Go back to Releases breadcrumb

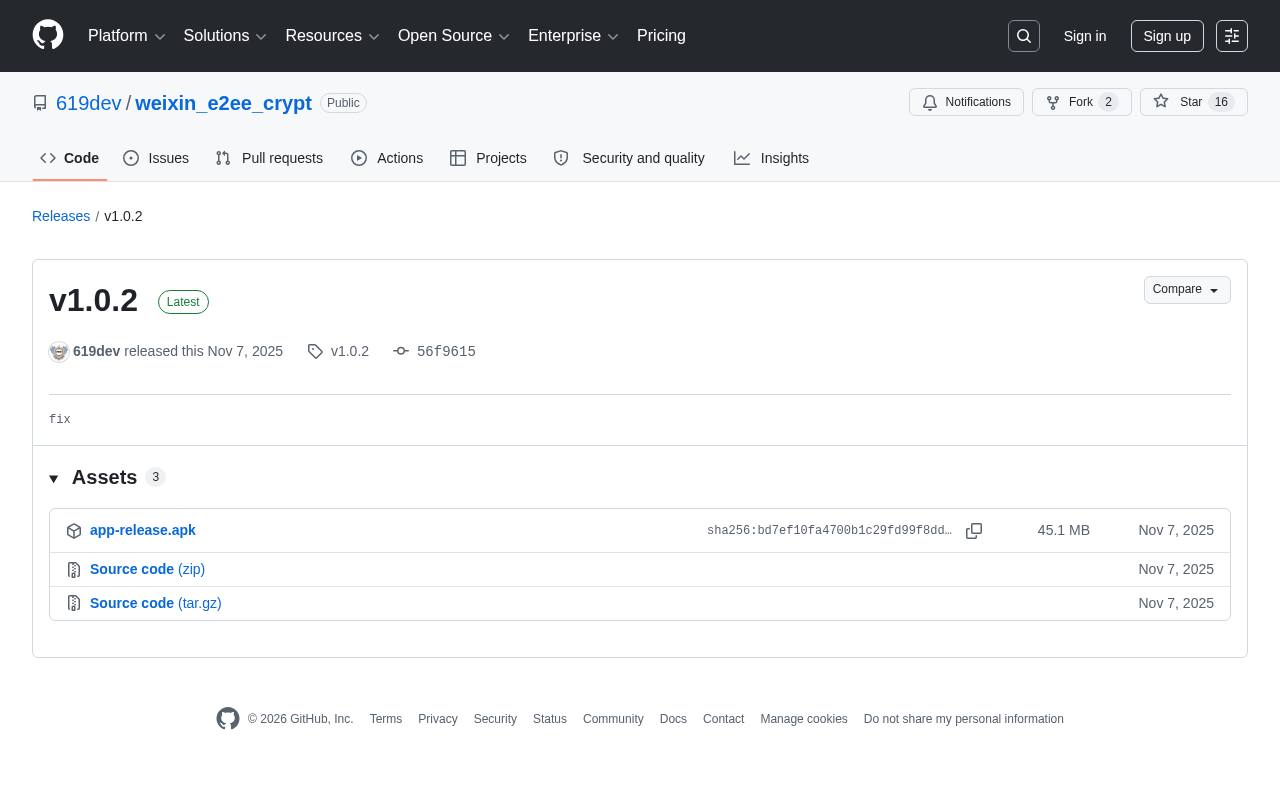click(x=61, y=216)
